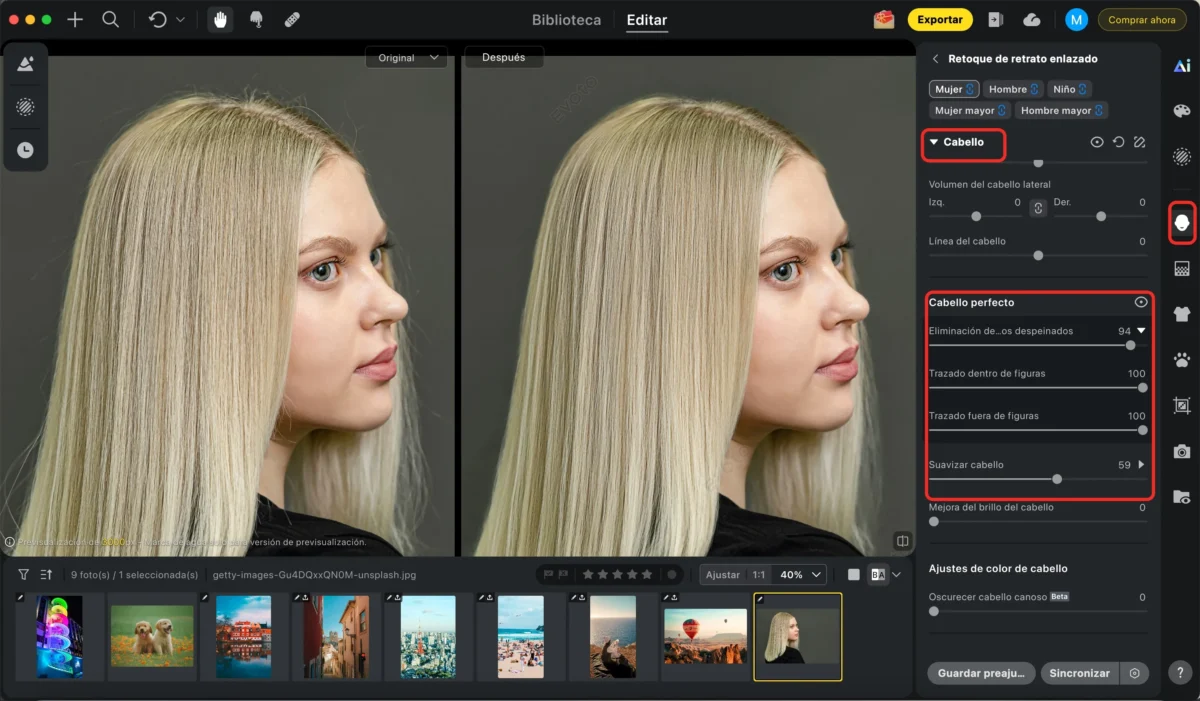Open the undo history dropdown chevron
1200x701 pixels.
[x=180, y=19]
